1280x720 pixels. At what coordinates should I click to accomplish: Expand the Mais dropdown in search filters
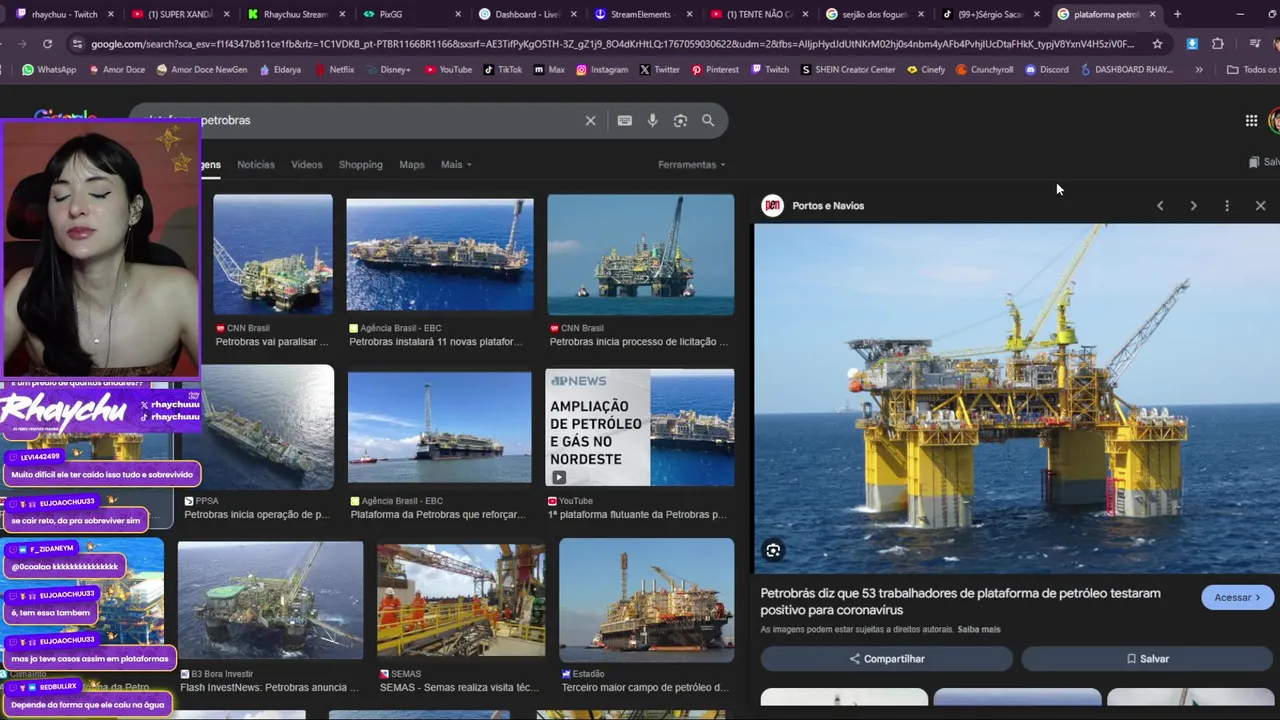tap(456, 164)
